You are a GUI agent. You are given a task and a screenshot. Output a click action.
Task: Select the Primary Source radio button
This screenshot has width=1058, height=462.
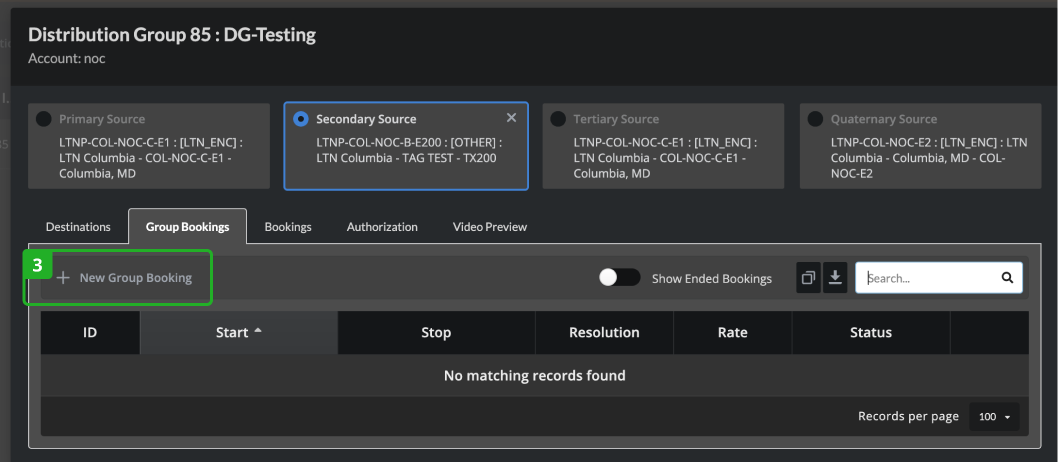(x=43, y=119)
